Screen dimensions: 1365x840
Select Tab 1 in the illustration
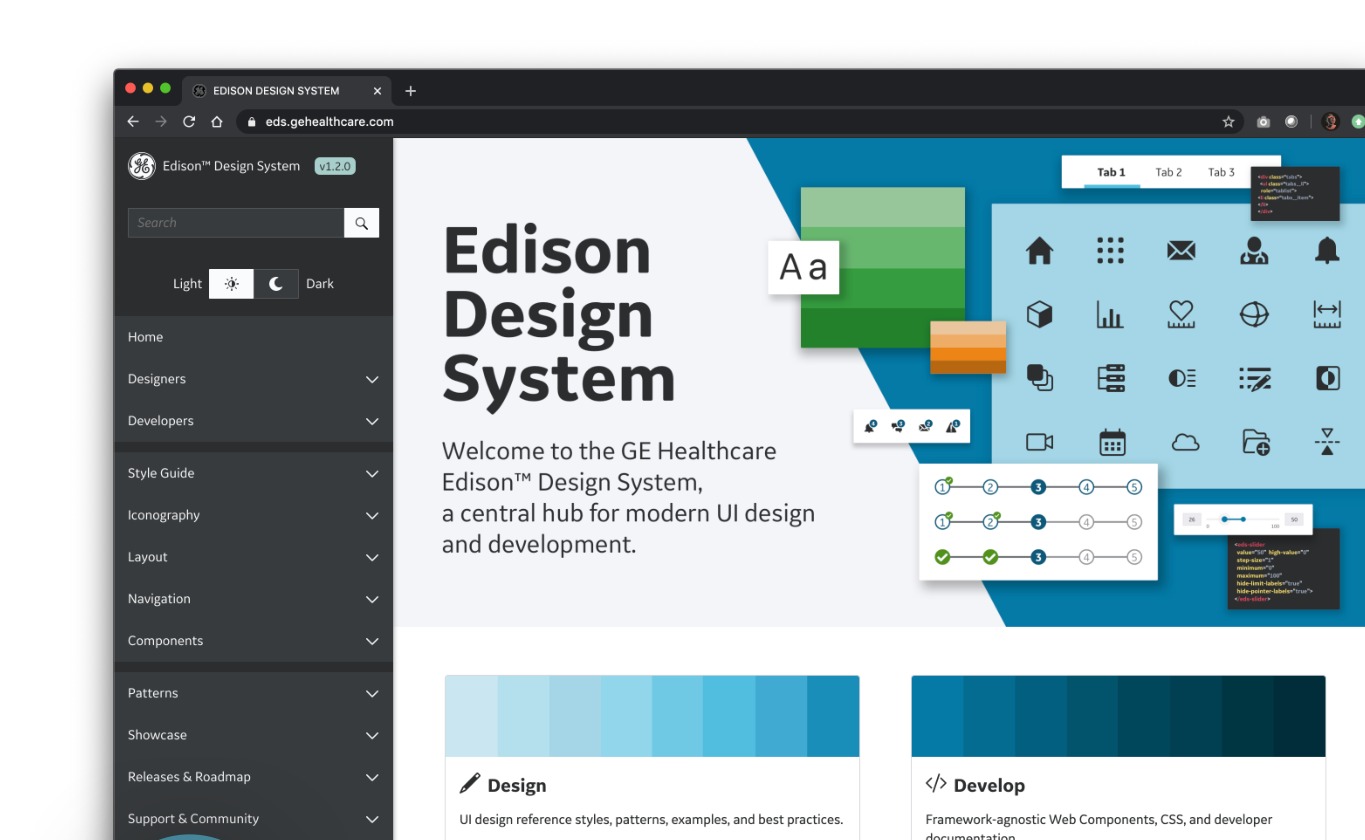[x=1111, y=172]
